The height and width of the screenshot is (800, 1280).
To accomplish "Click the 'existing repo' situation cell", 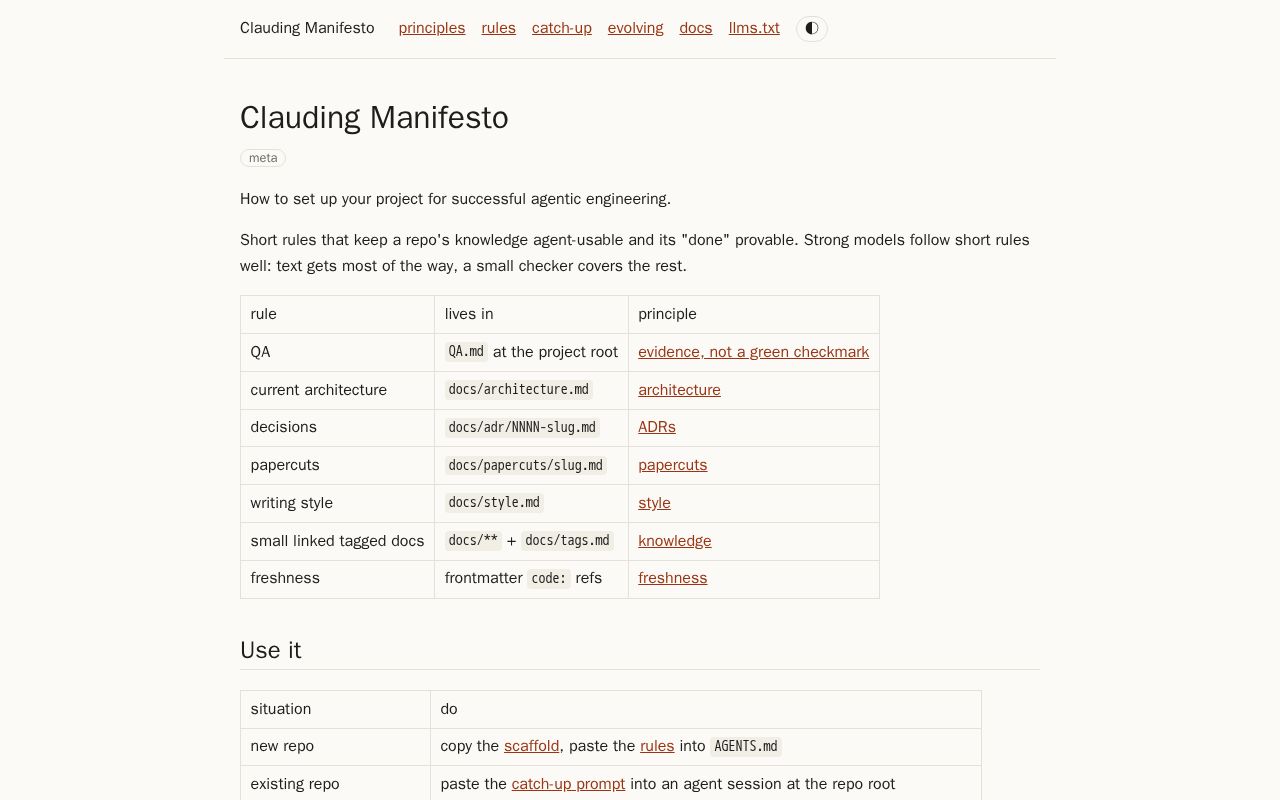I will tap(335, 784).
